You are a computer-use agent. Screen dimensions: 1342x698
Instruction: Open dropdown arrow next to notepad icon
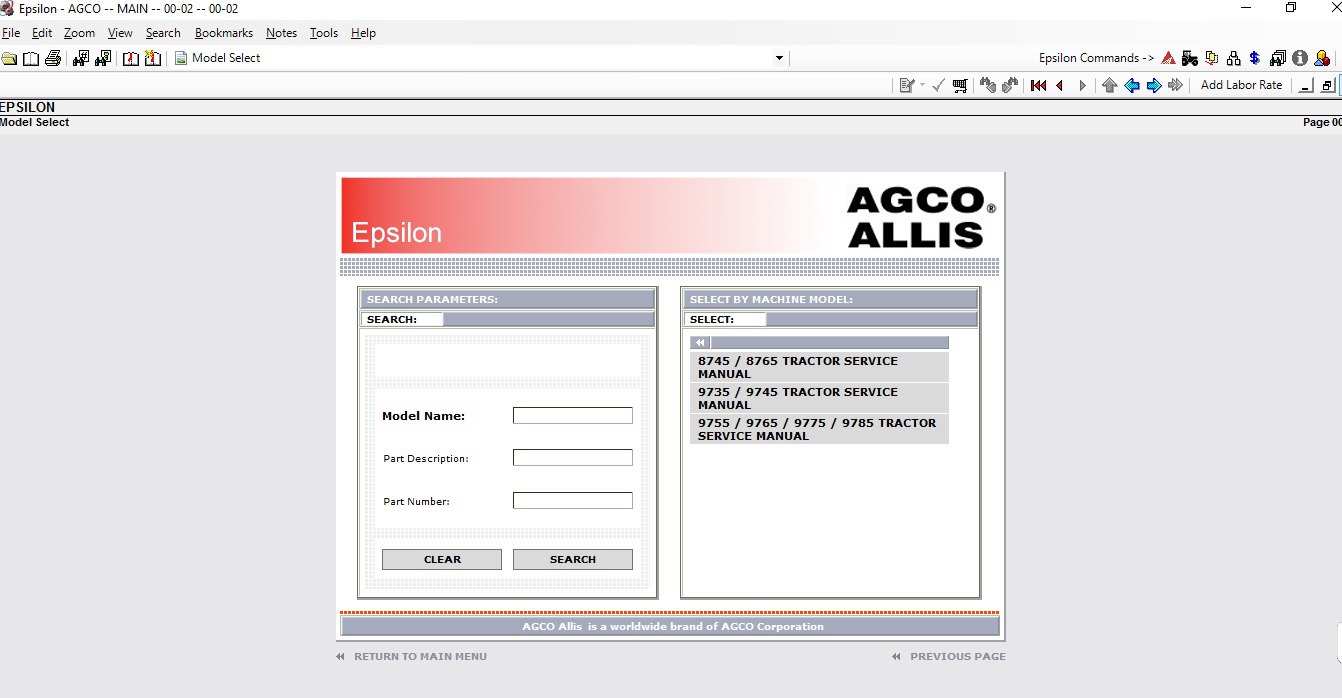coord(922,85)
